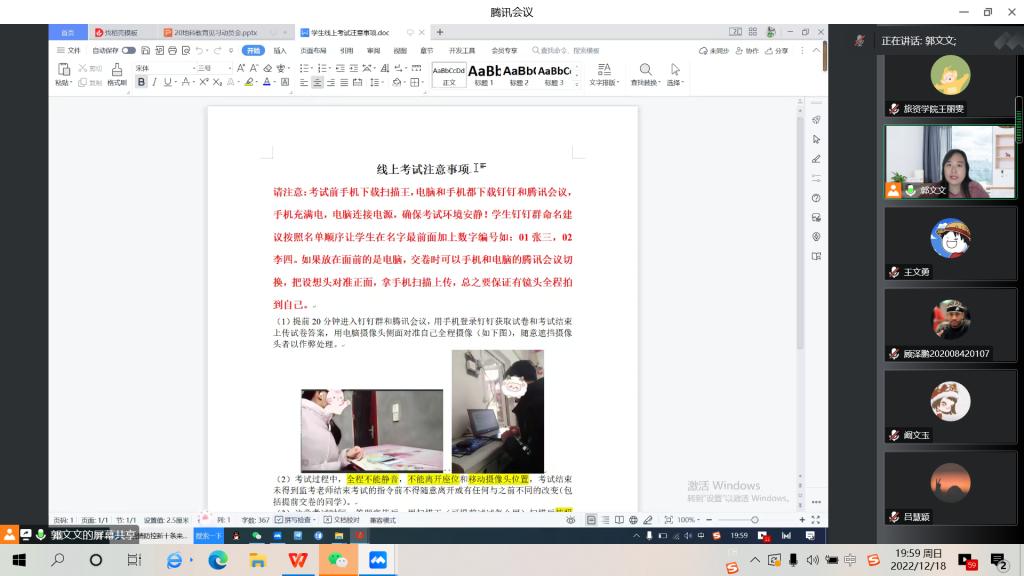Open WeChat from the Windows taskbar
This screenshot has height=576, width=1024.
tap(338, 560)
